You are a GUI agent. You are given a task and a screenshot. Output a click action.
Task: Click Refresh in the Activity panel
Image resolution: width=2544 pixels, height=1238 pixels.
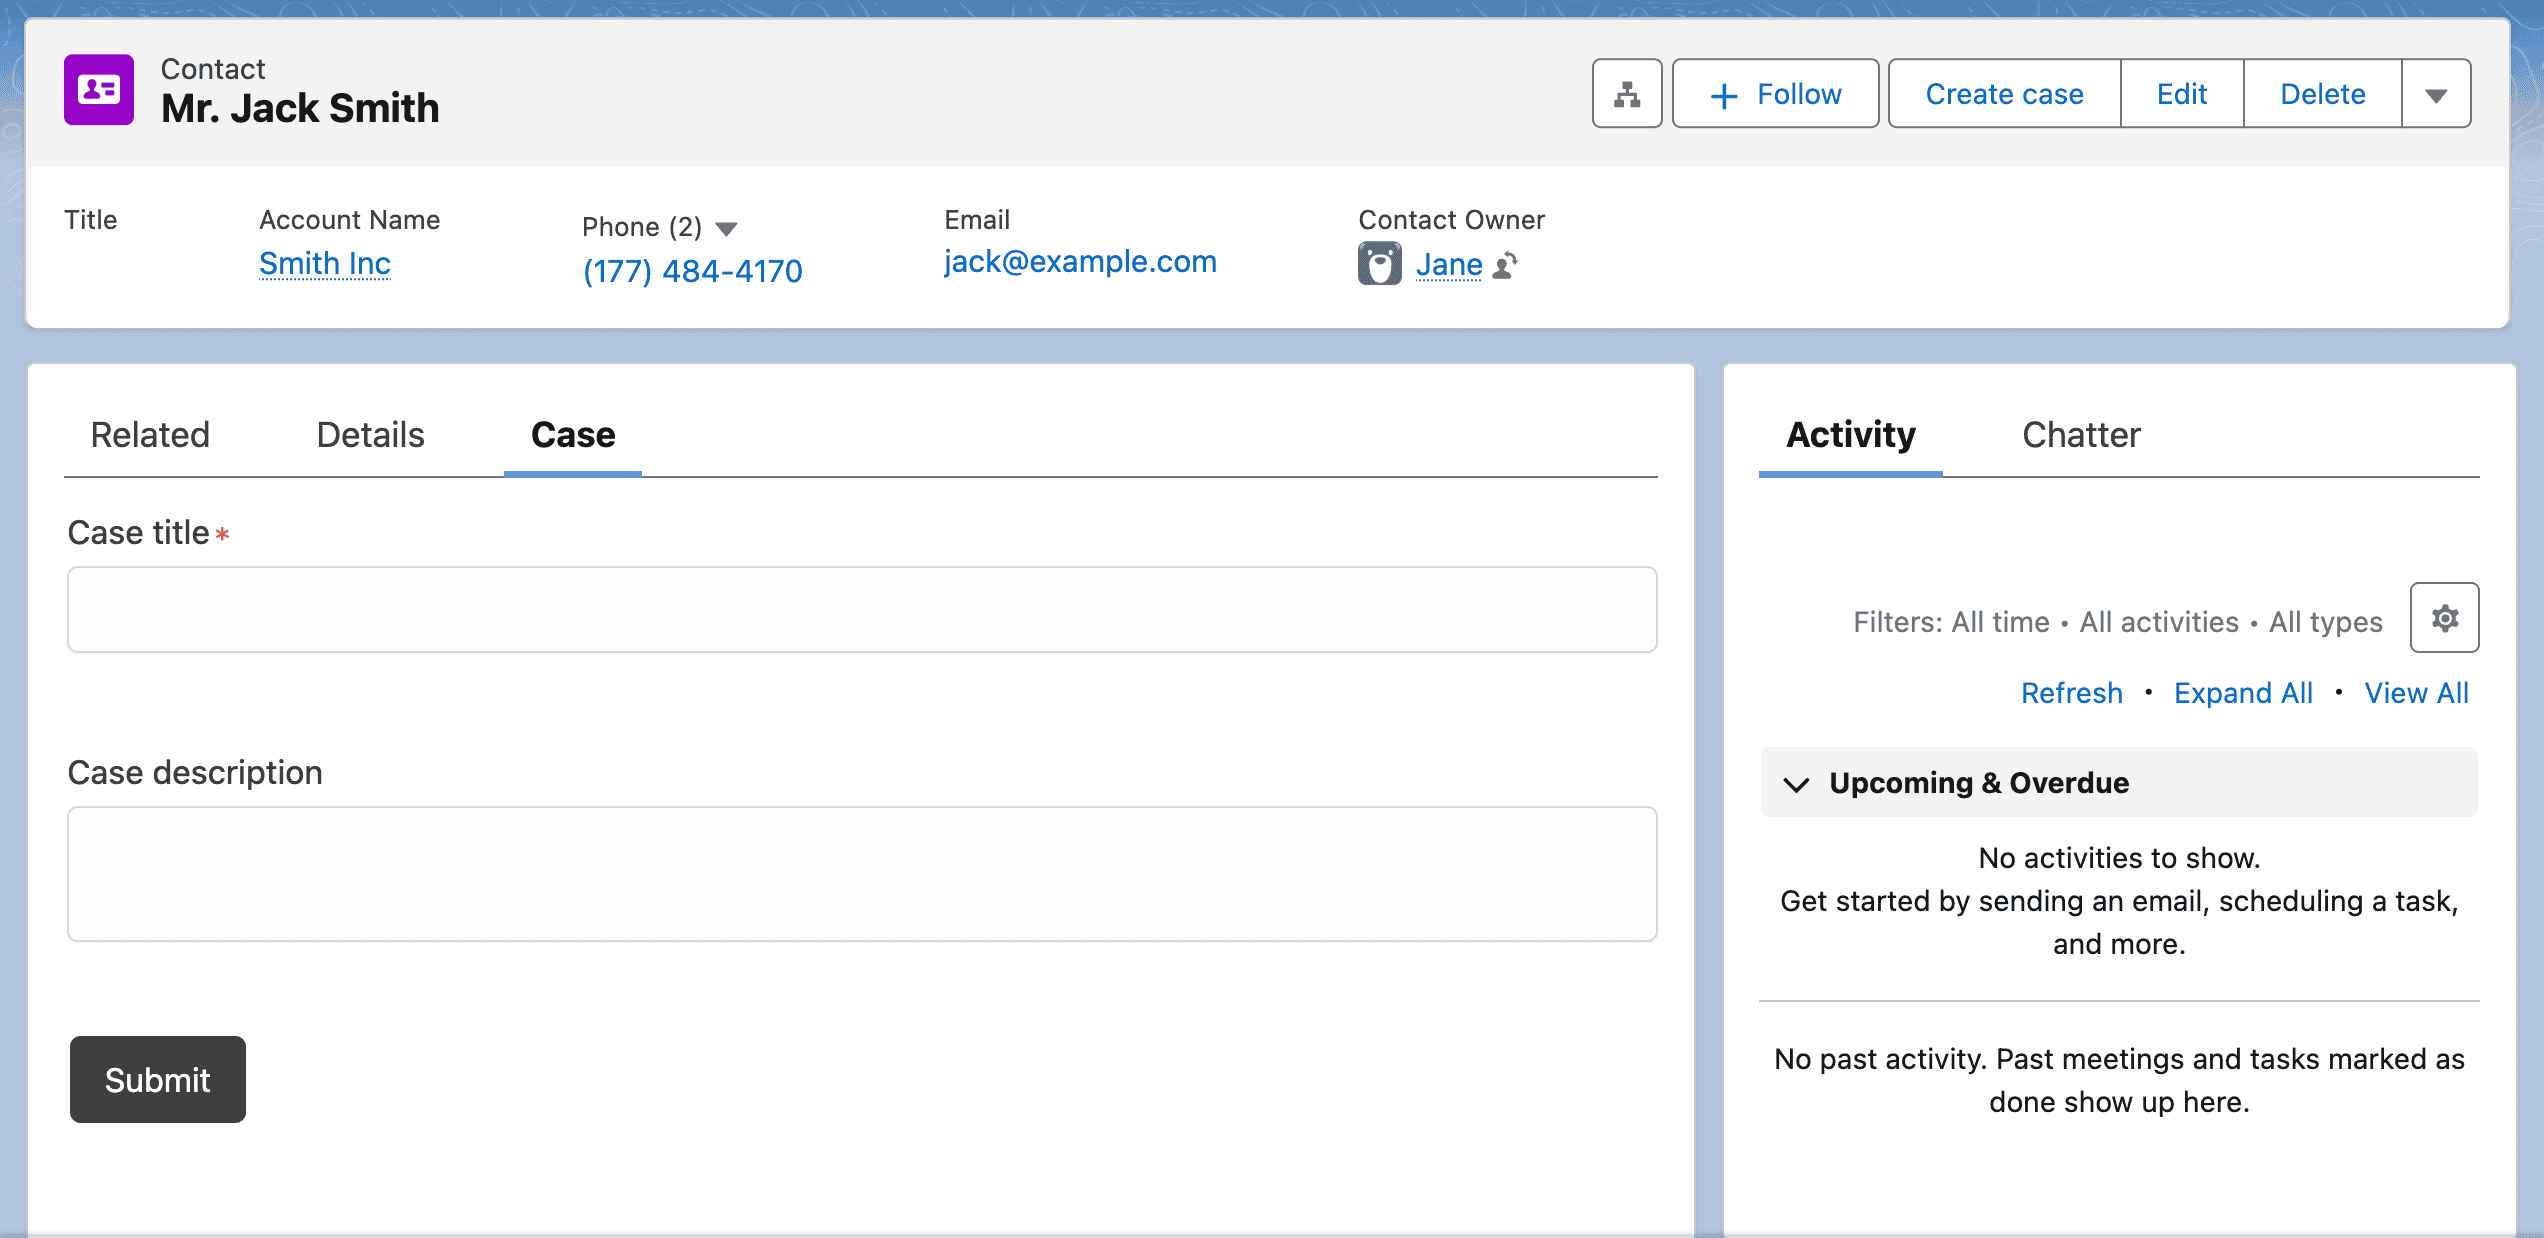point(2071,693)
